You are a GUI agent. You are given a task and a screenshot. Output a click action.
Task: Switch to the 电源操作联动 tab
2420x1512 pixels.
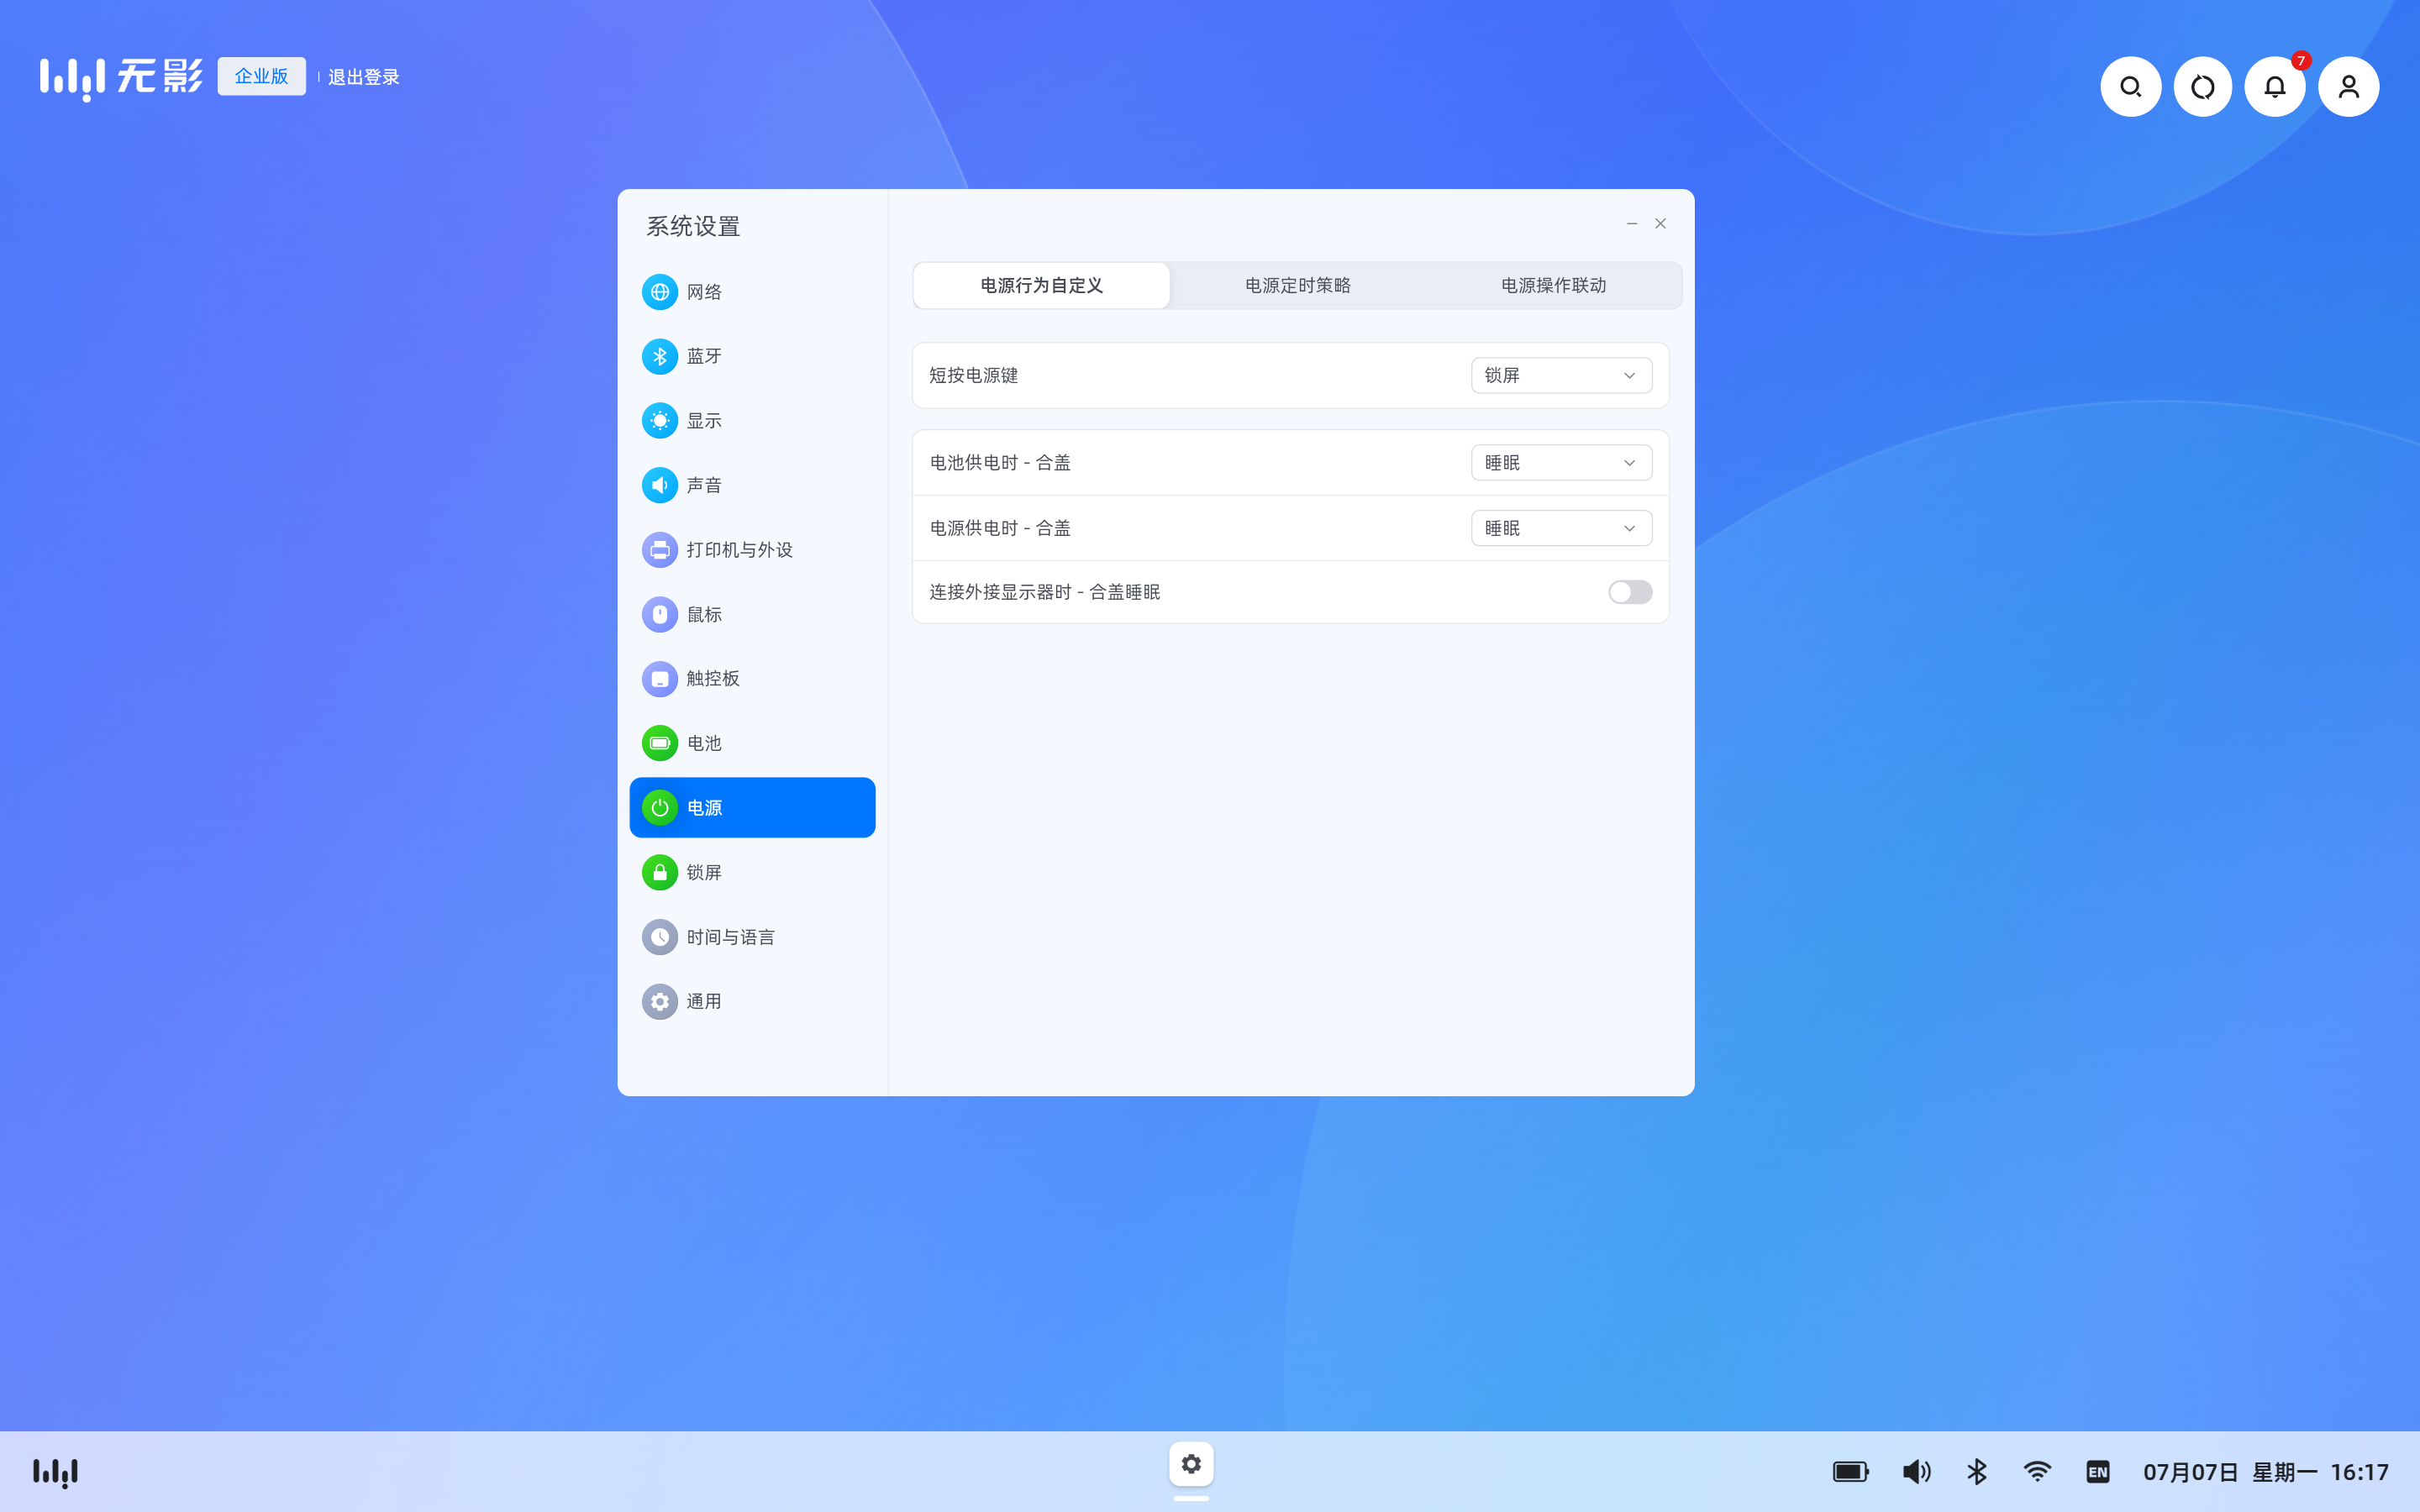coord(1553,286)
